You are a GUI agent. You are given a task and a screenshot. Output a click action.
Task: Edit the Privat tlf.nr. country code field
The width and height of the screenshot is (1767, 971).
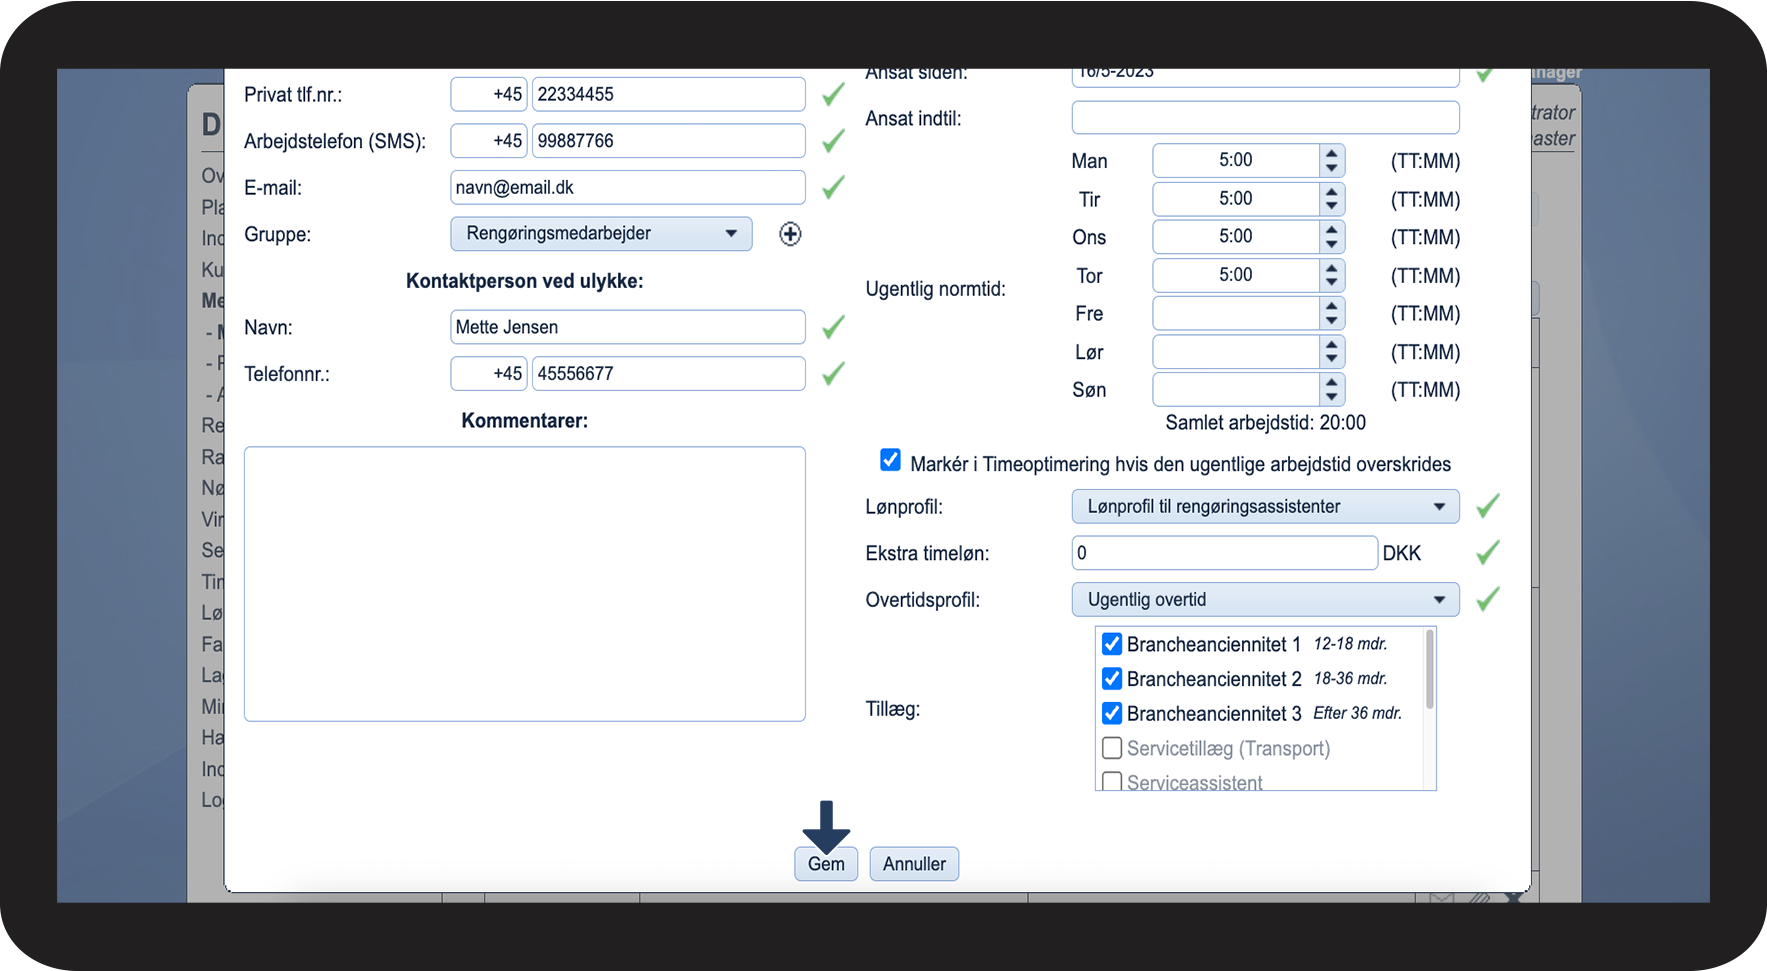click(x=490, y=94)
